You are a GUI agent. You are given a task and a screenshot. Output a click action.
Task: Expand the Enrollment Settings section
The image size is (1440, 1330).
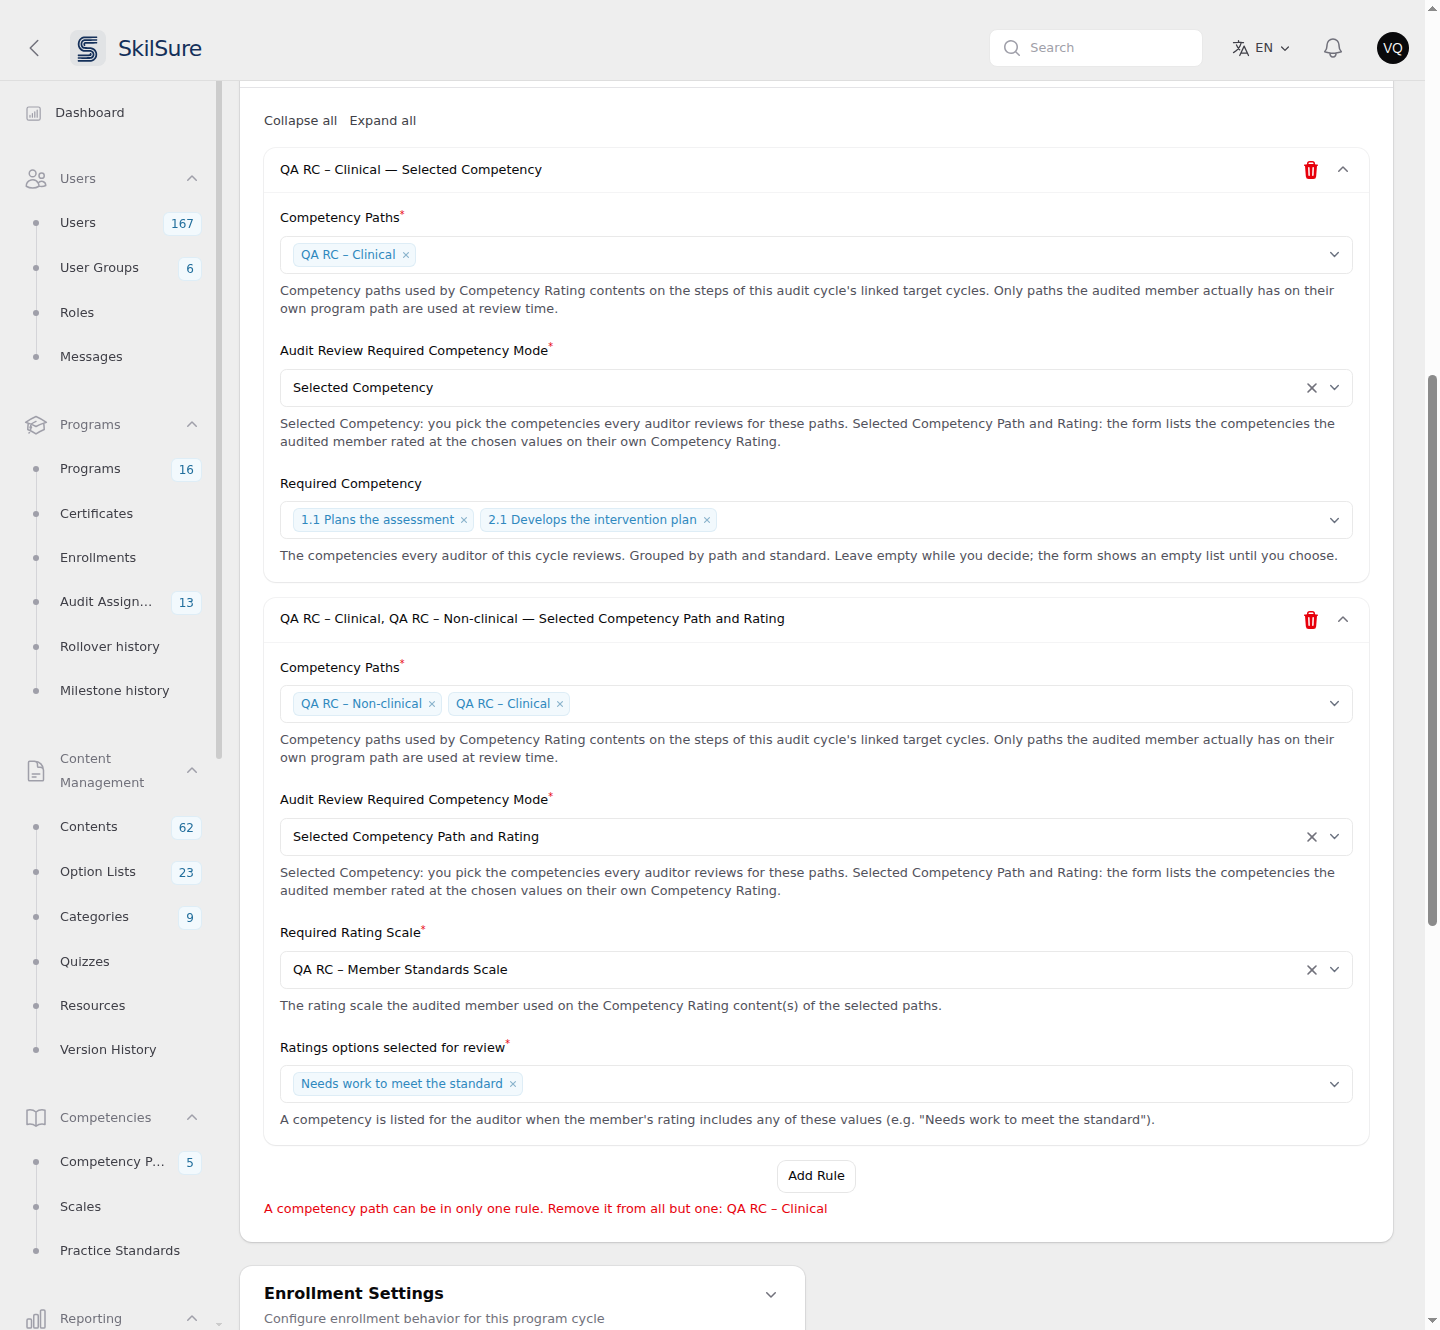pos(771,1294)
